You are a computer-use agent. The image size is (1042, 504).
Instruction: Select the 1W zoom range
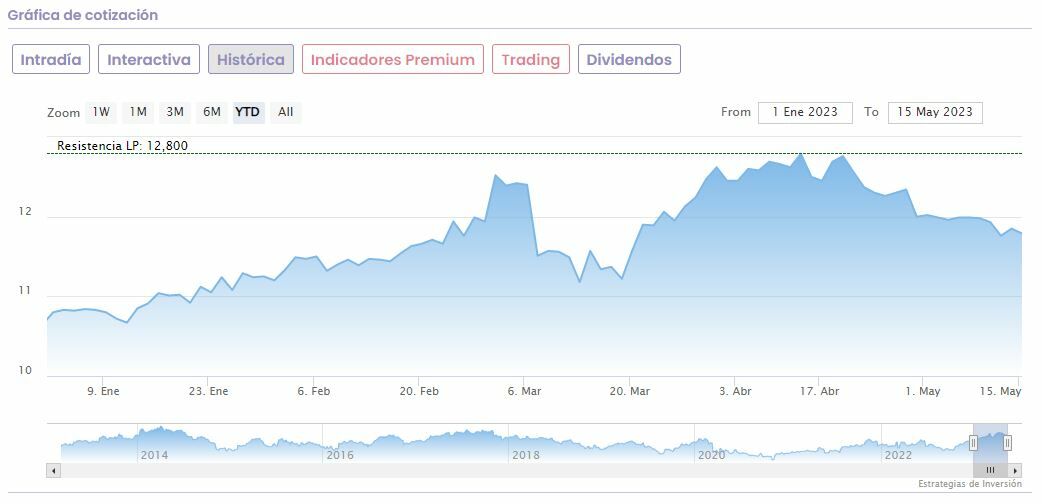pos(101,112)
